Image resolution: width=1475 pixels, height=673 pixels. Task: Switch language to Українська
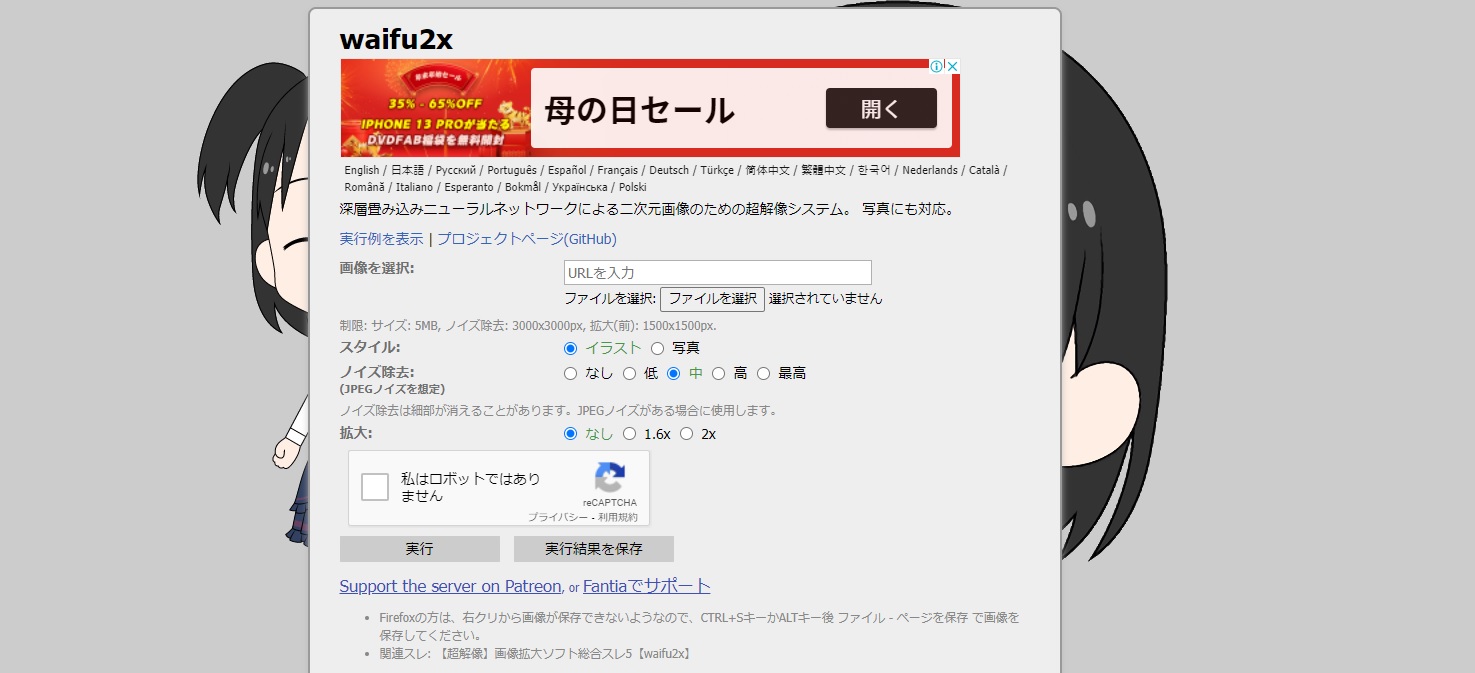[580, 187]
